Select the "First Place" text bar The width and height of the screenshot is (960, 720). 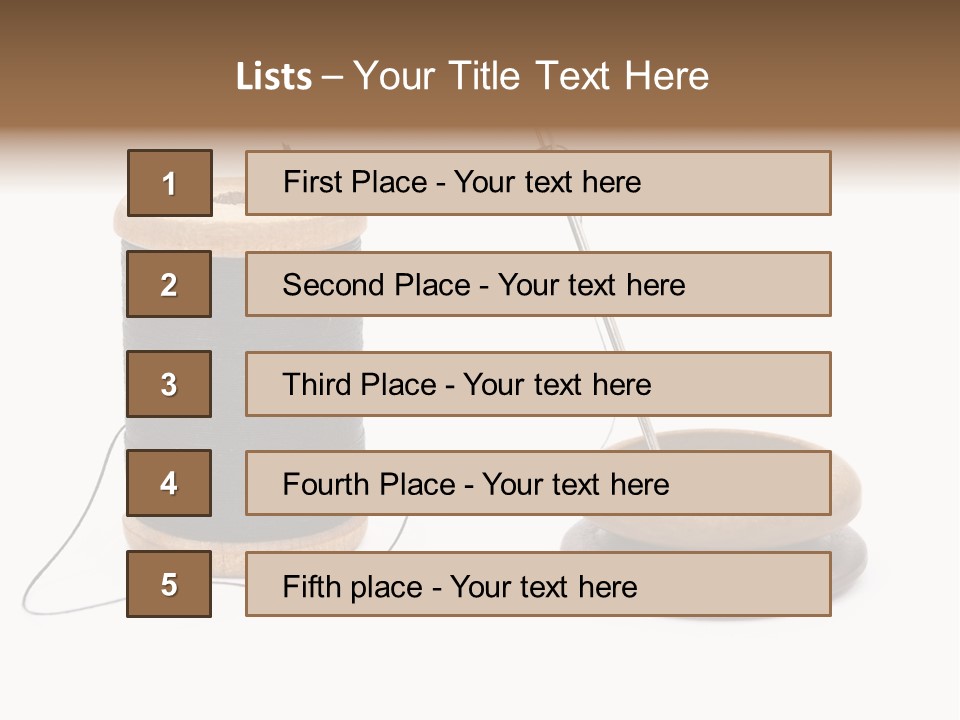[538, 183]
